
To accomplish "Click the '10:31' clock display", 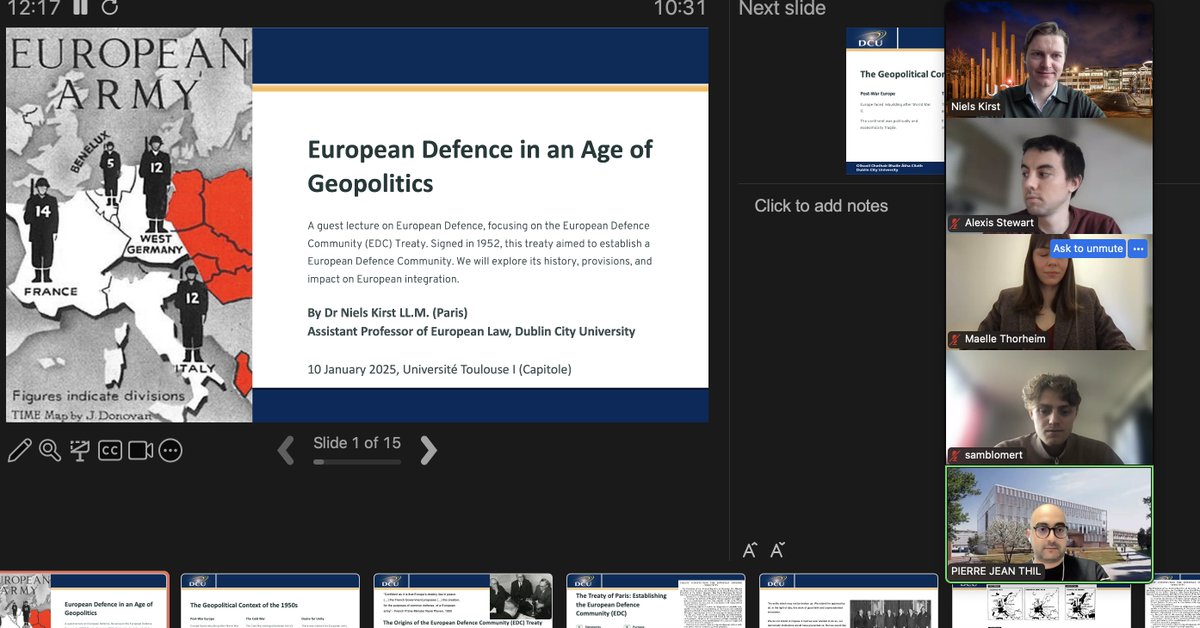I will 680,8.
